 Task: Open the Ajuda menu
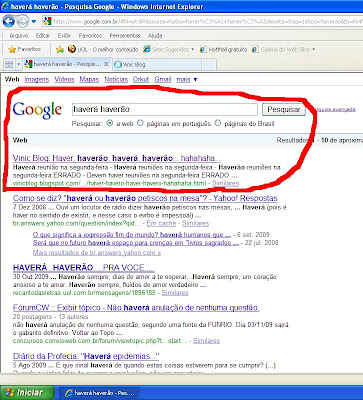pyautogui.click(x=155, y=35)
